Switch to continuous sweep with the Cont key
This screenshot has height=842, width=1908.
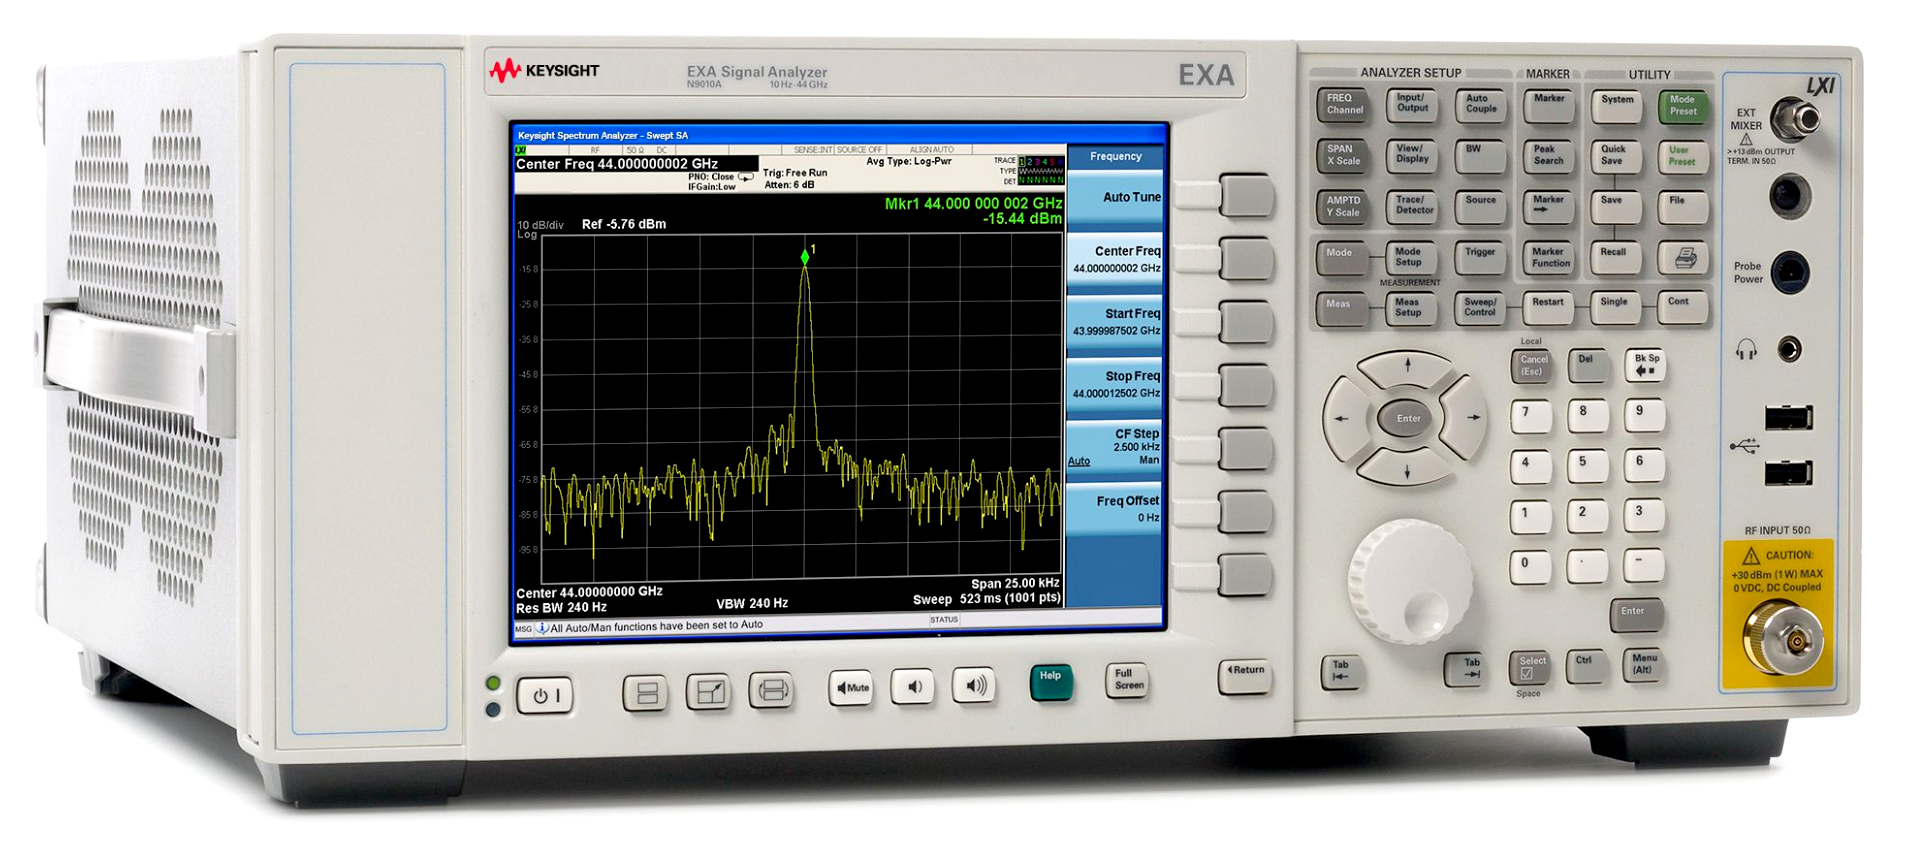tap(1682, 306)
